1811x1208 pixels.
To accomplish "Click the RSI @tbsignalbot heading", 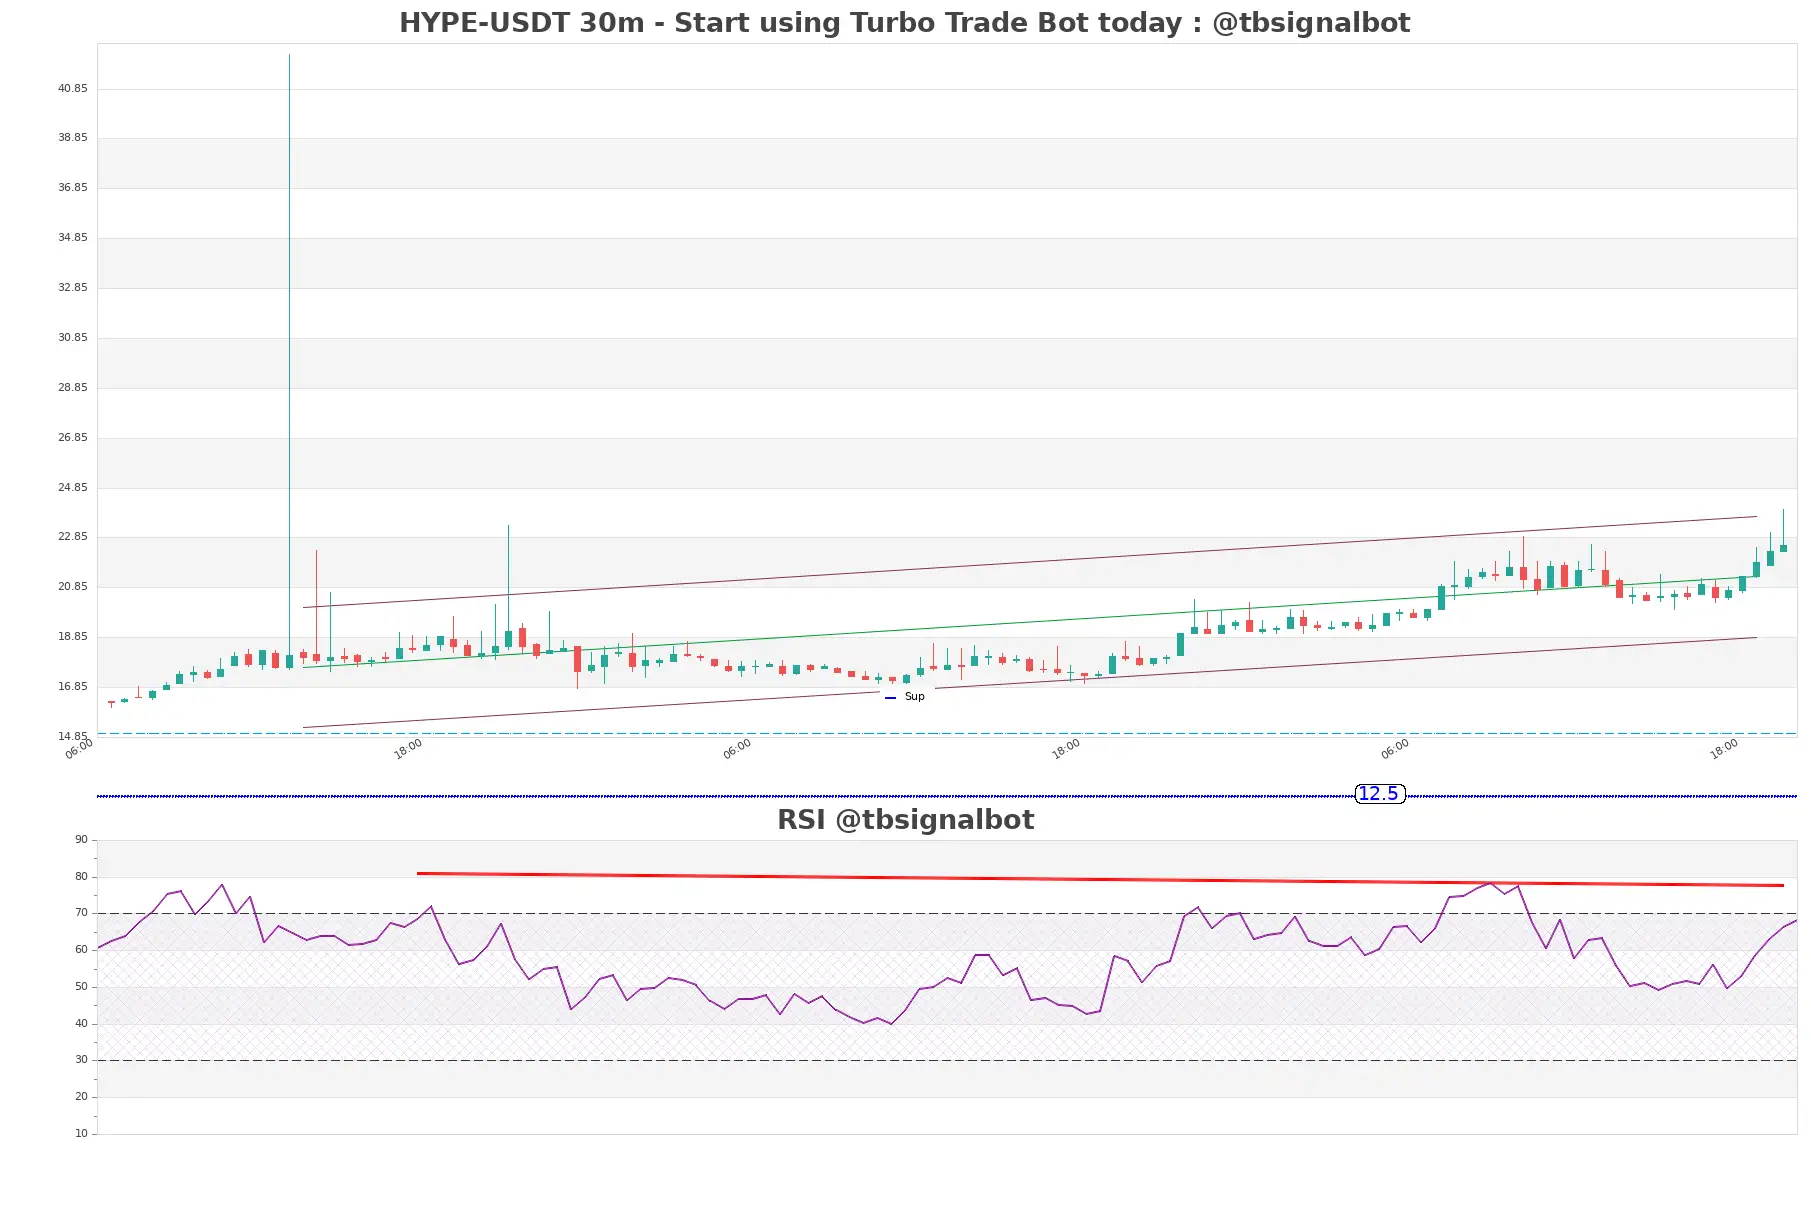I will pos(905,820).
